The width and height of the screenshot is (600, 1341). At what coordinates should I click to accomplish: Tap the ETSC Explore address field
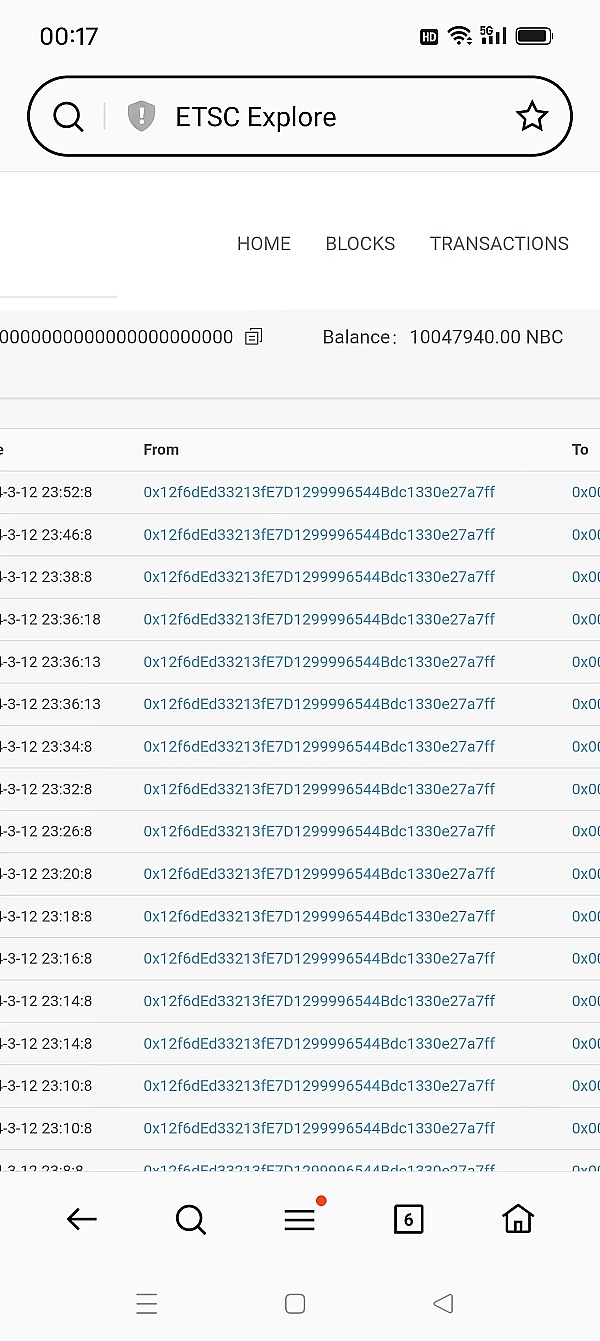320,117
